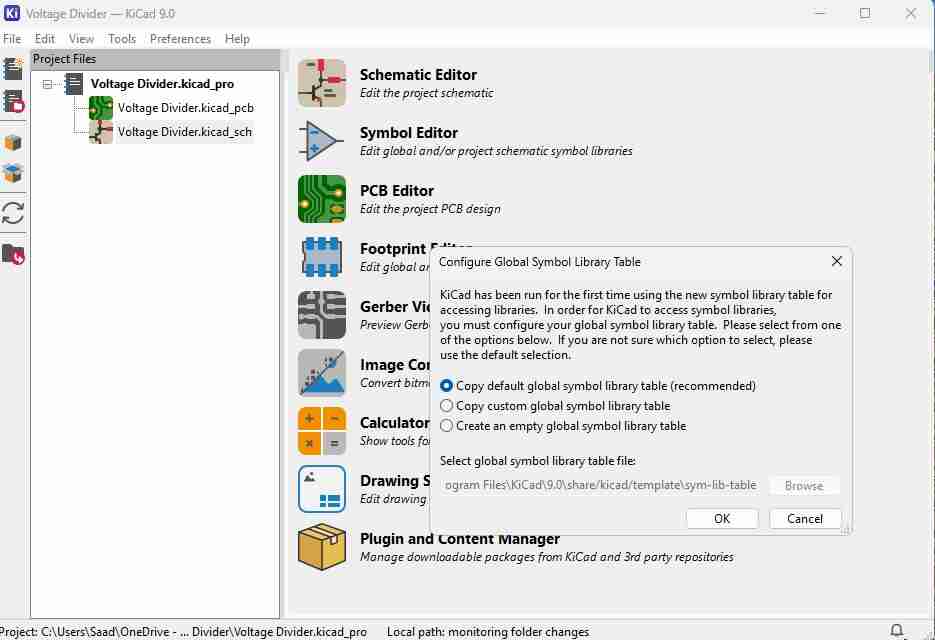Select Voltage Divider.kicad_sch in project tree
The height and width of the screenshot is (640, 935).
tap(184, 132)
